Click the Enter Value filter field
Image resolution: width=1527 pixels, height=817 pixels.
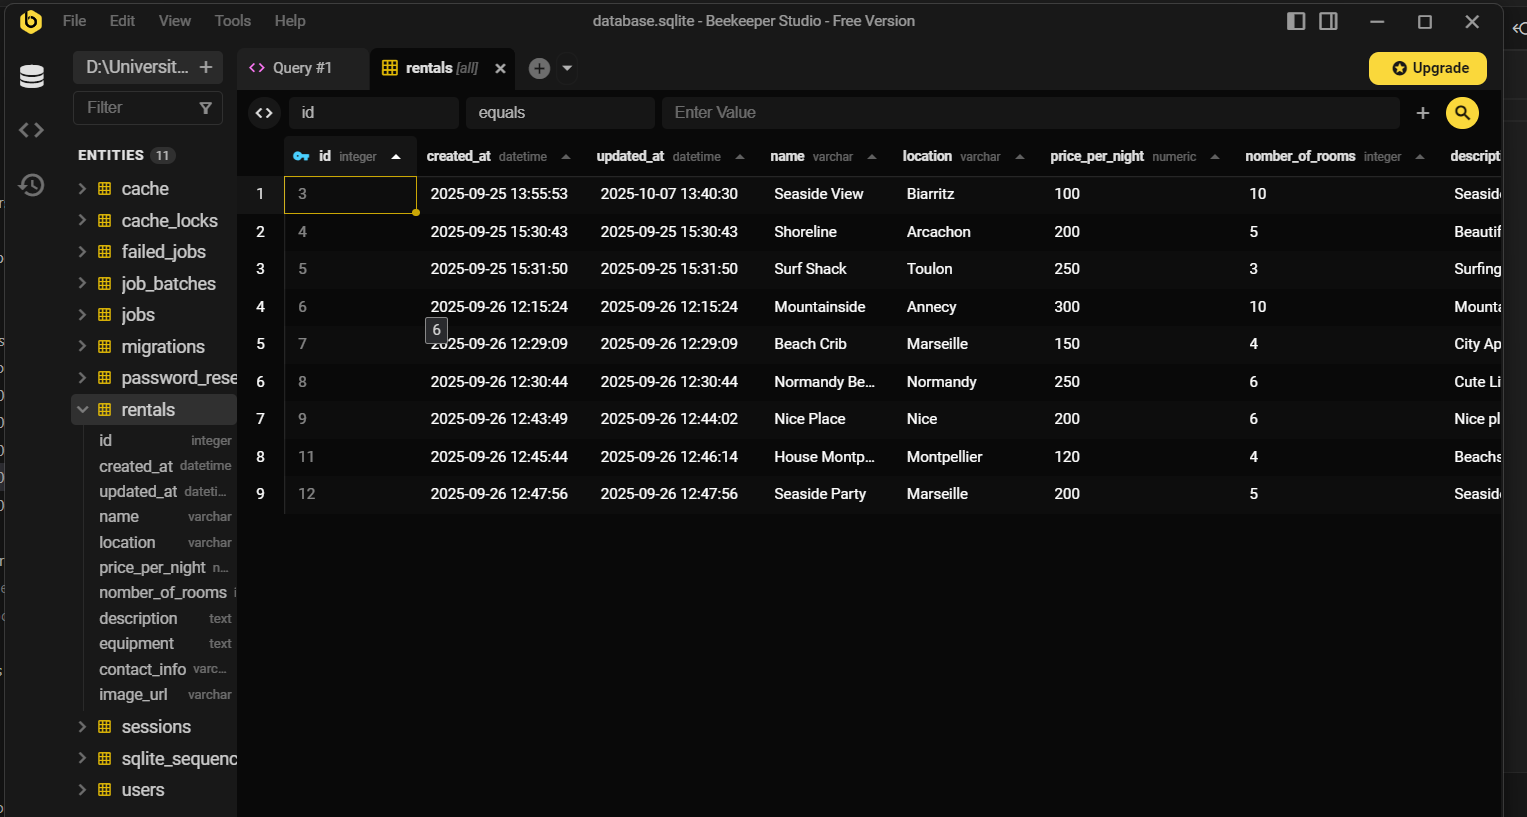[1029, 113]
